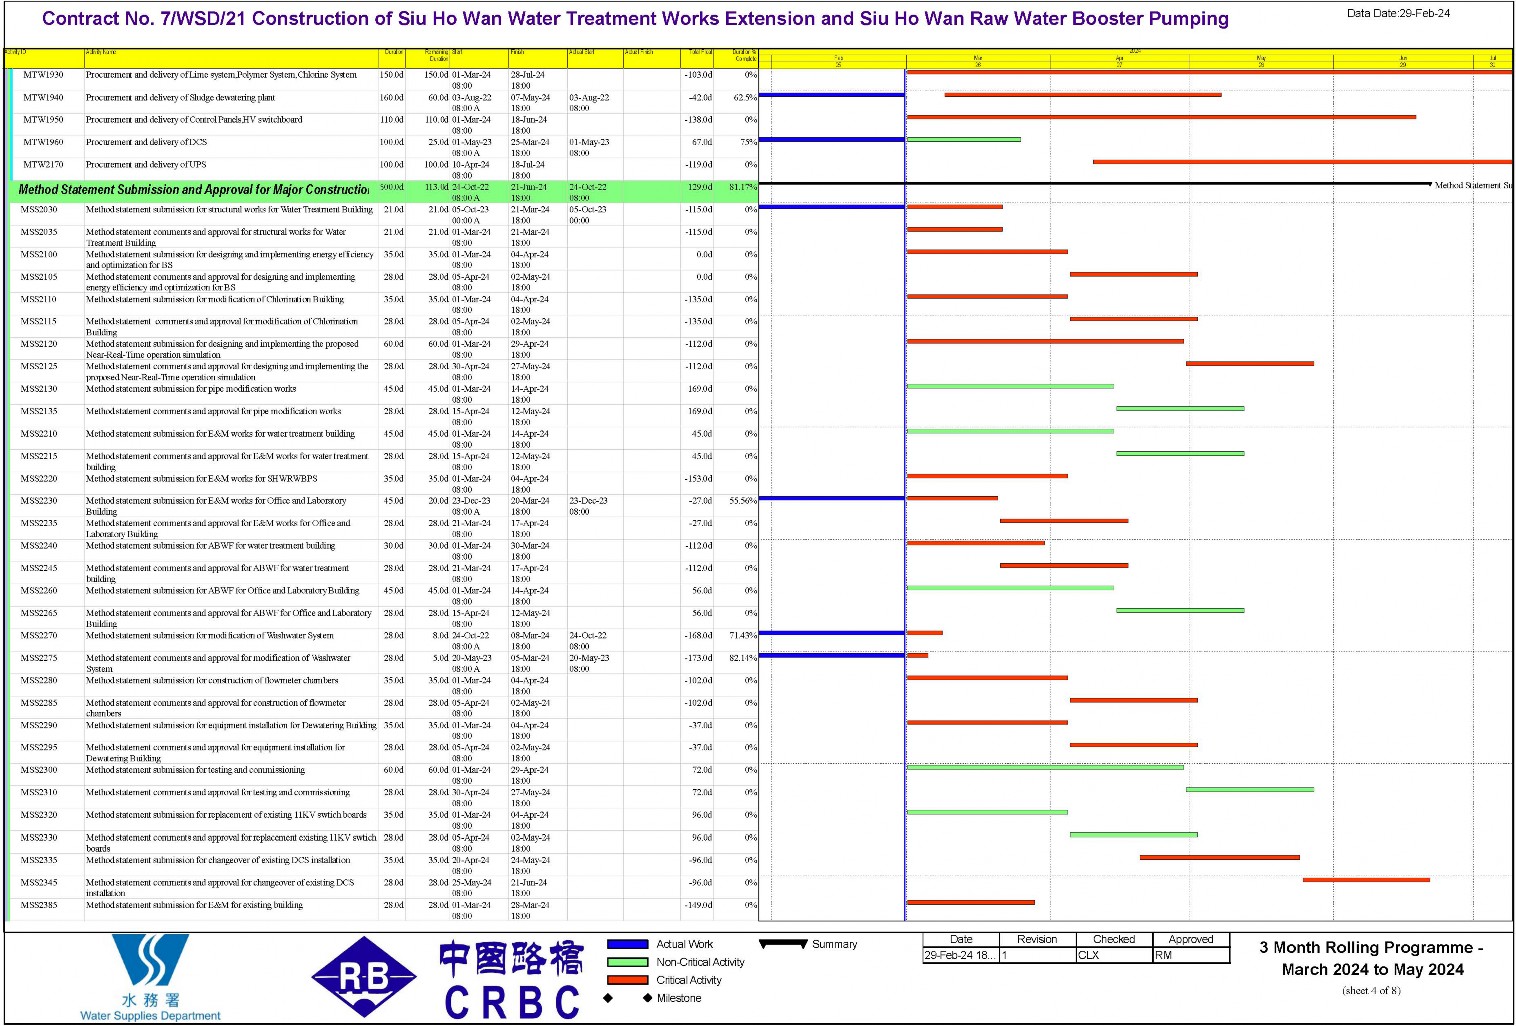Click the 169.0d total float for MSS2130
The height and width of the screenshot is (1026, 1516).
[701, 389]
